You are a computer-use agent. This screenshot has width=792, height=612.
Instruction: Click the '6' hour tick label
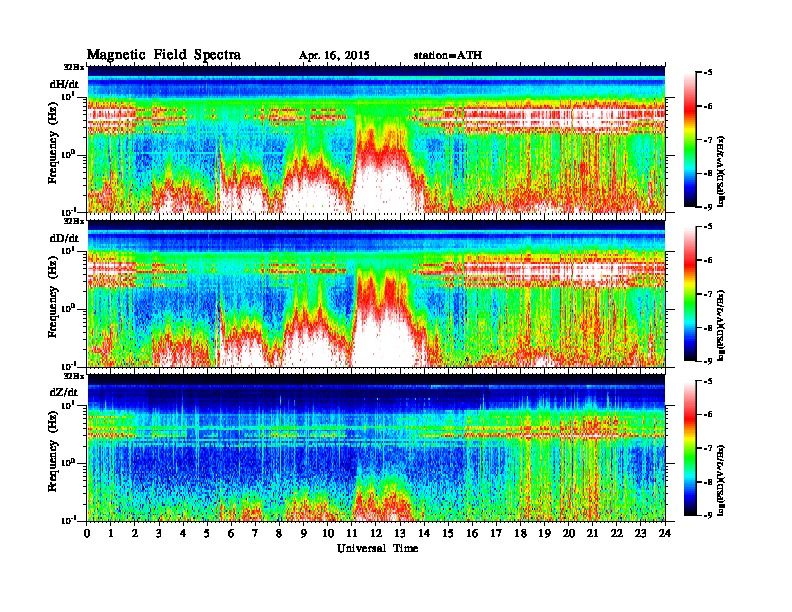232,534
